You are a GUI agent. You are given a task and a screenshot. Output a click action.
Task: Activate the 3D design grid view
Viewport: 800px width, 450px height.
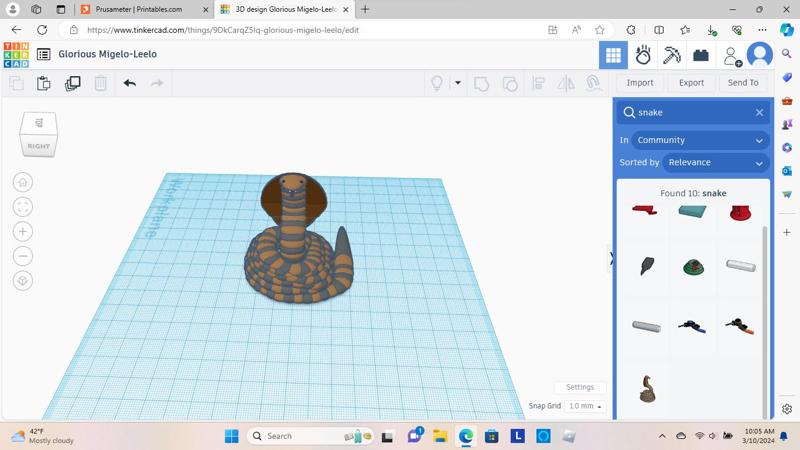pos(613,55)
